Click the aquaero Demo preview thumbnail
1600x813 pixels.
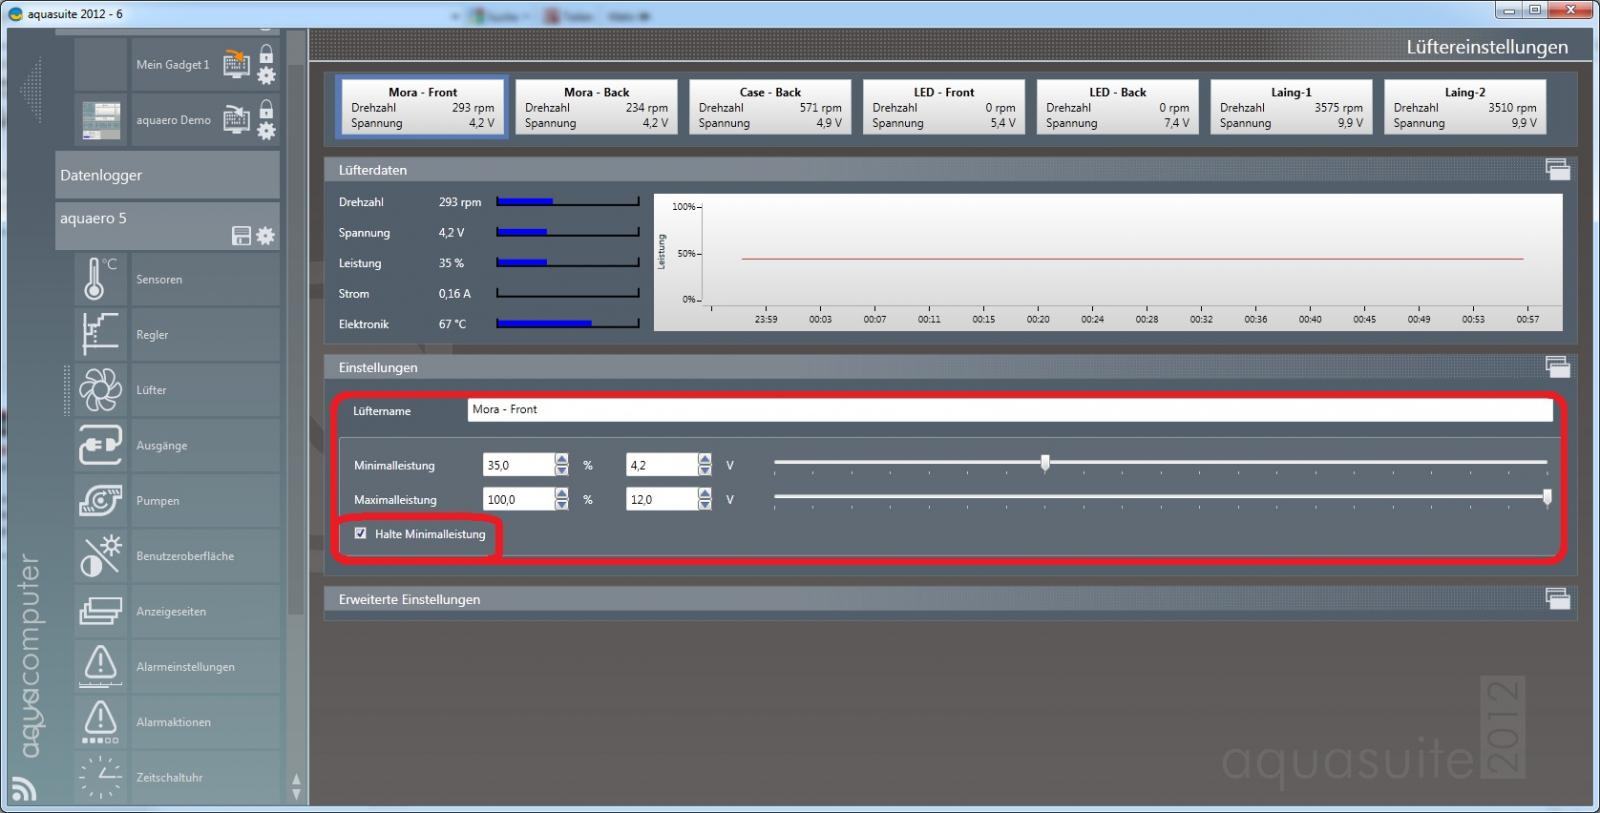(x=101, y=120)
